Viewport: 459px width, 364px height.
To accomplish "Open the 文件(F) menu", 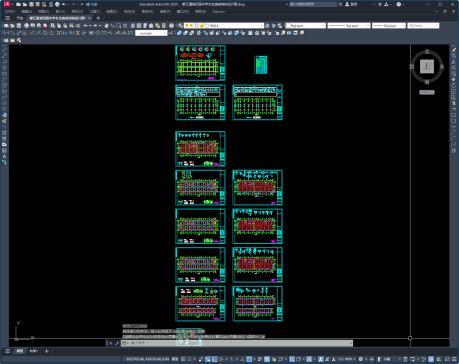I will [10, 11].
